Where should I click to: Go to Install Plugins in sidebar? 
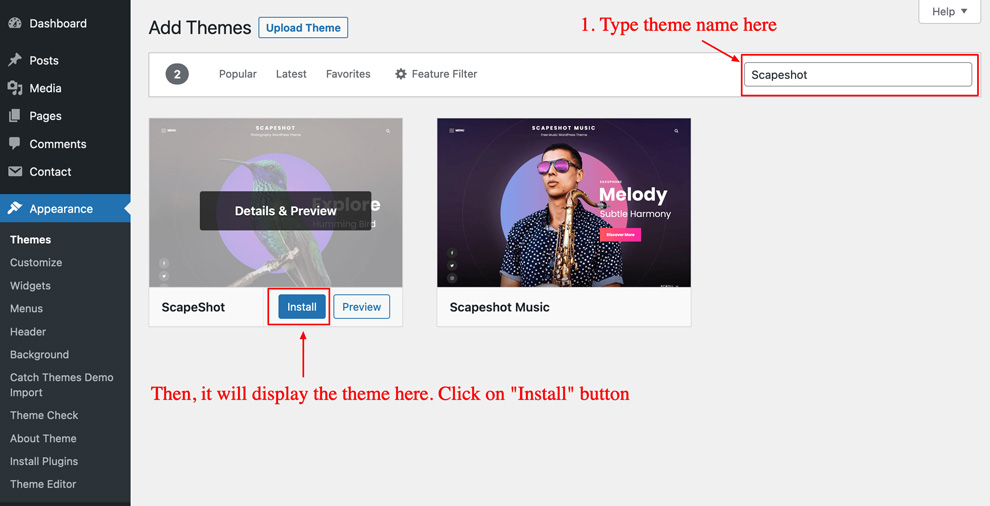point(44,461)
